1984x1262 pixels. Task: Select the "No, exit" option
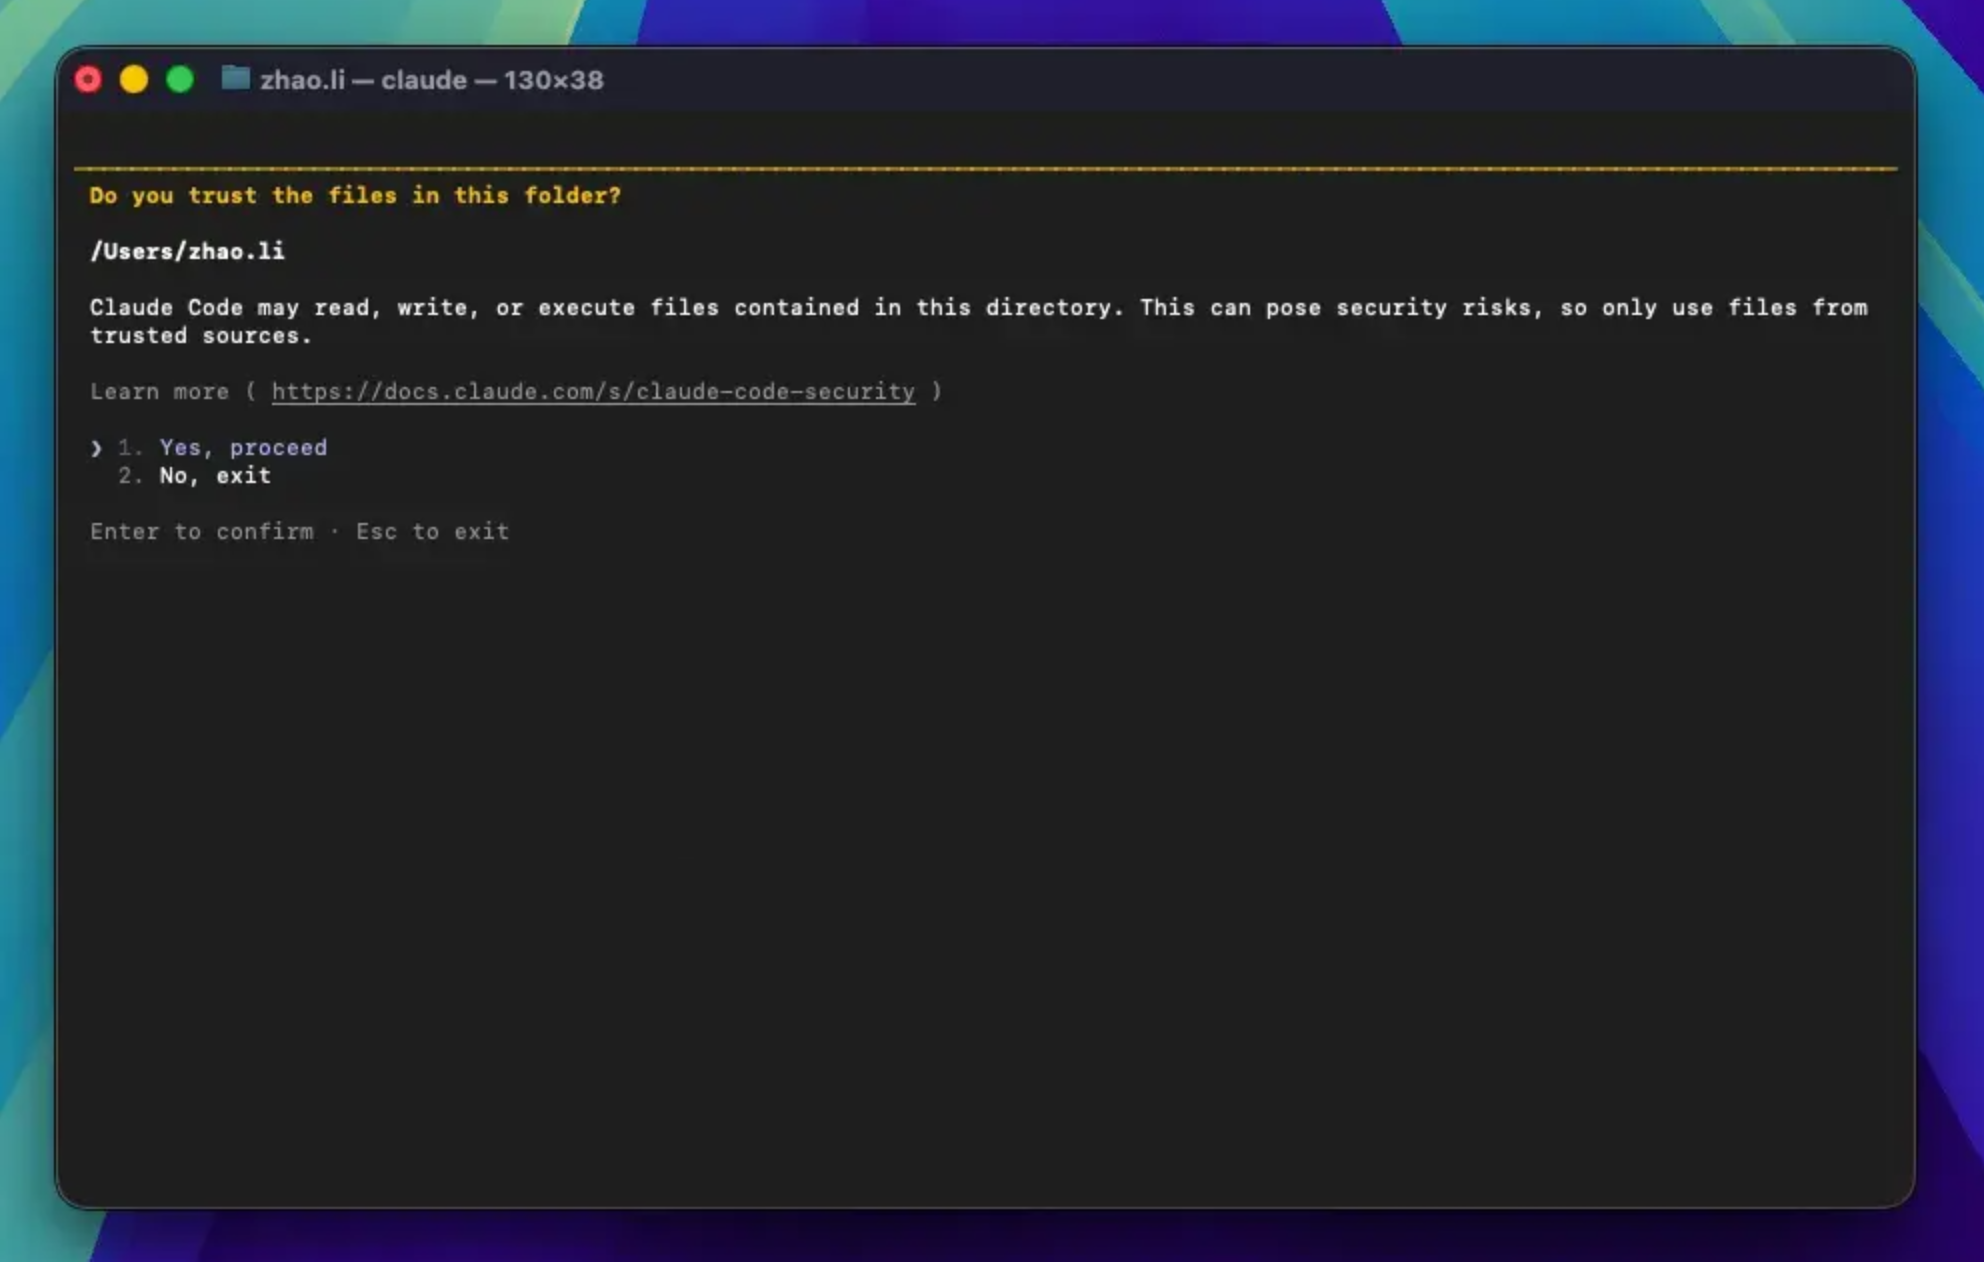pos(215,476)
